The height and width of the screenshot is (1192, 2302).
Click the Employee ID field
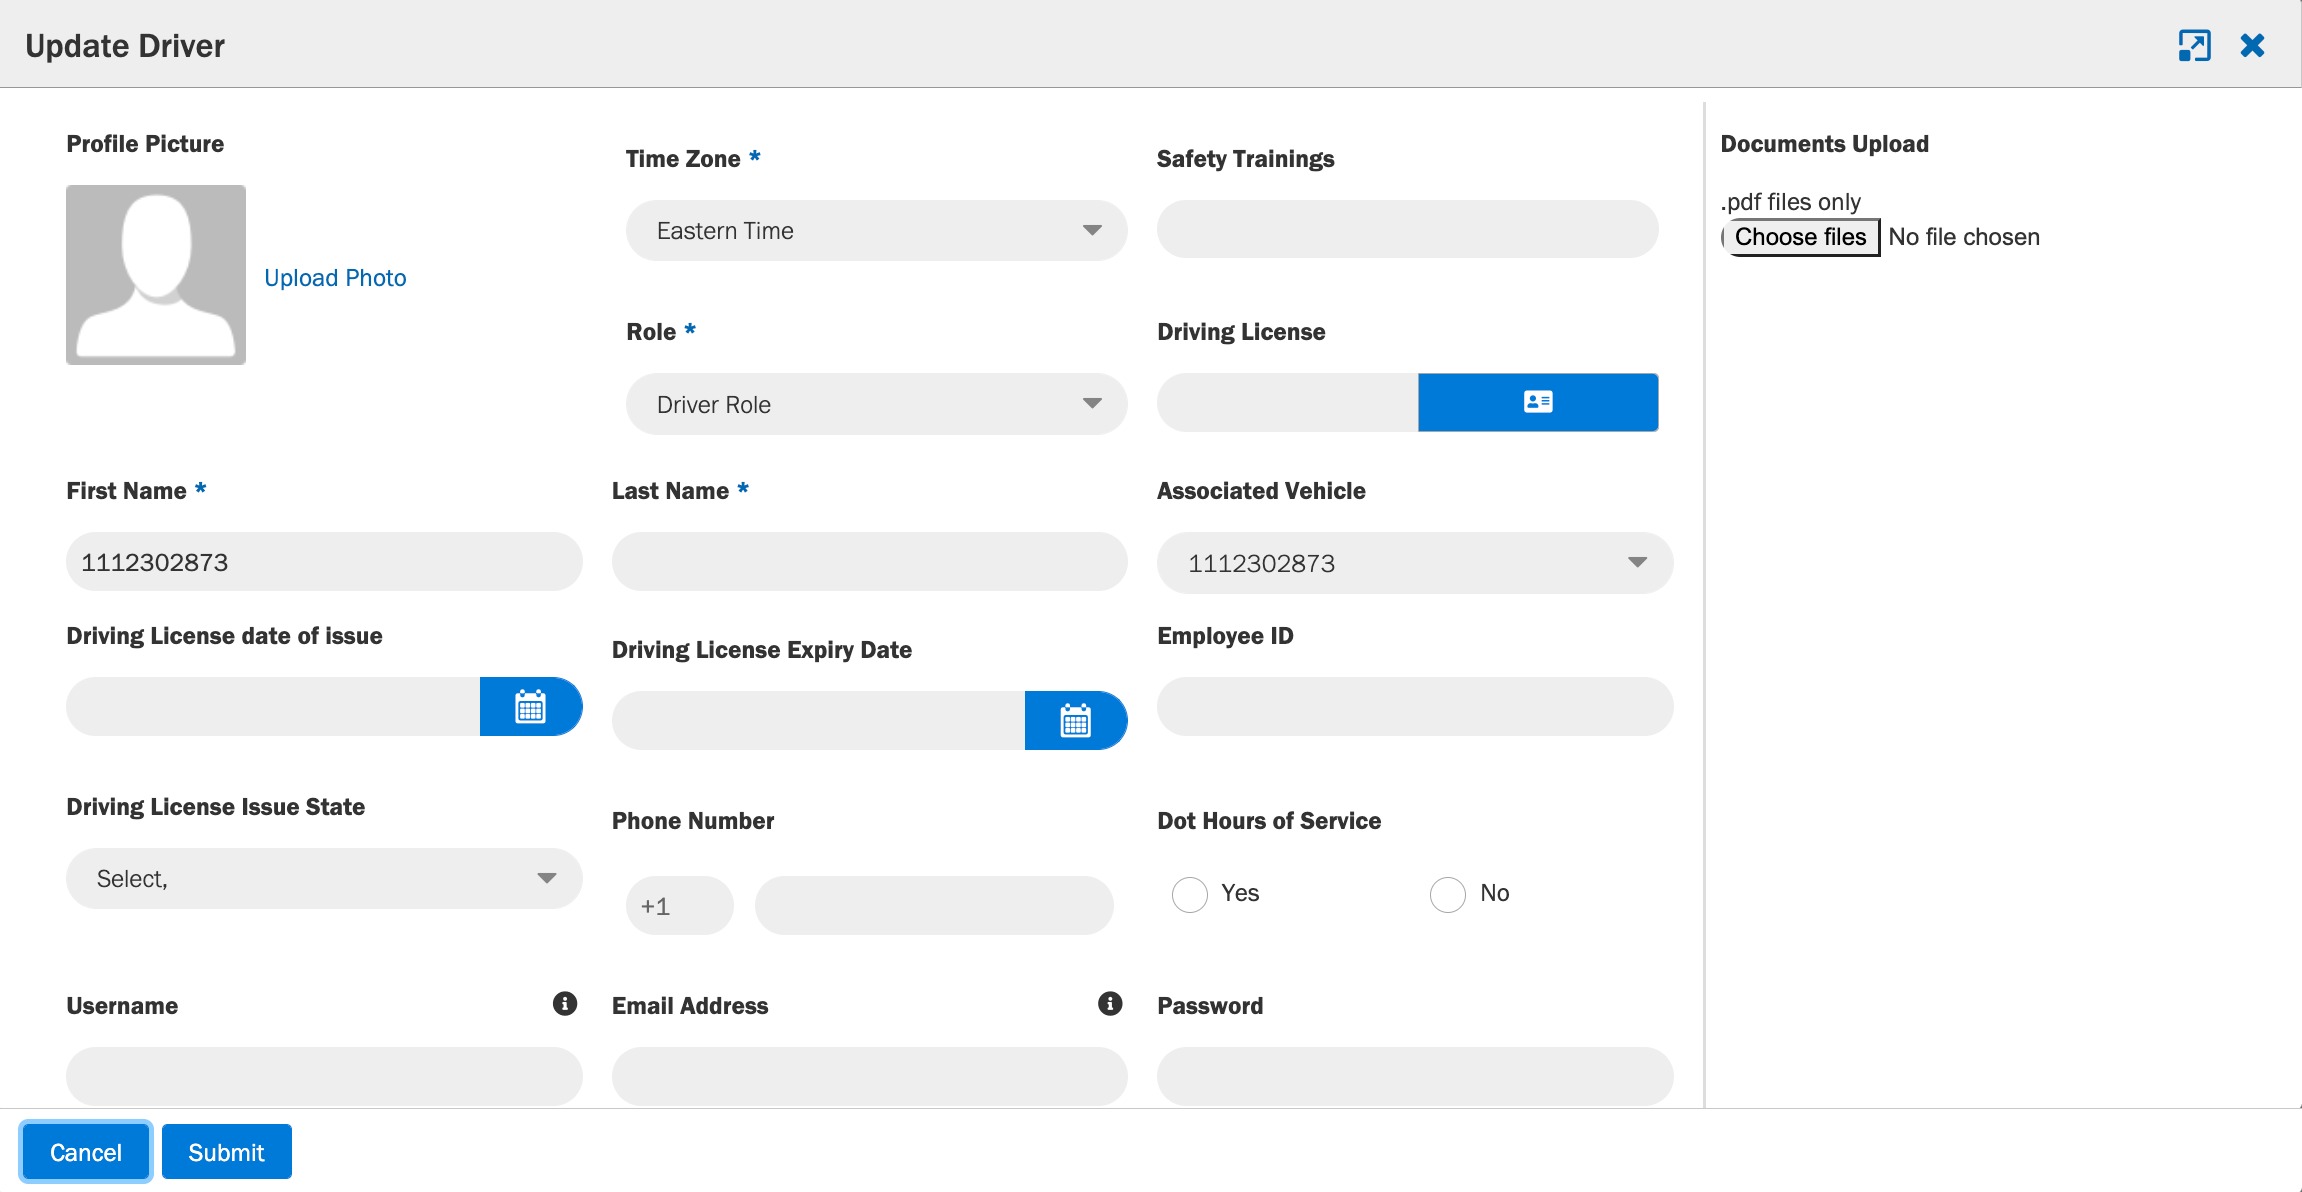pyautogui.click(x=1415, y=707)
